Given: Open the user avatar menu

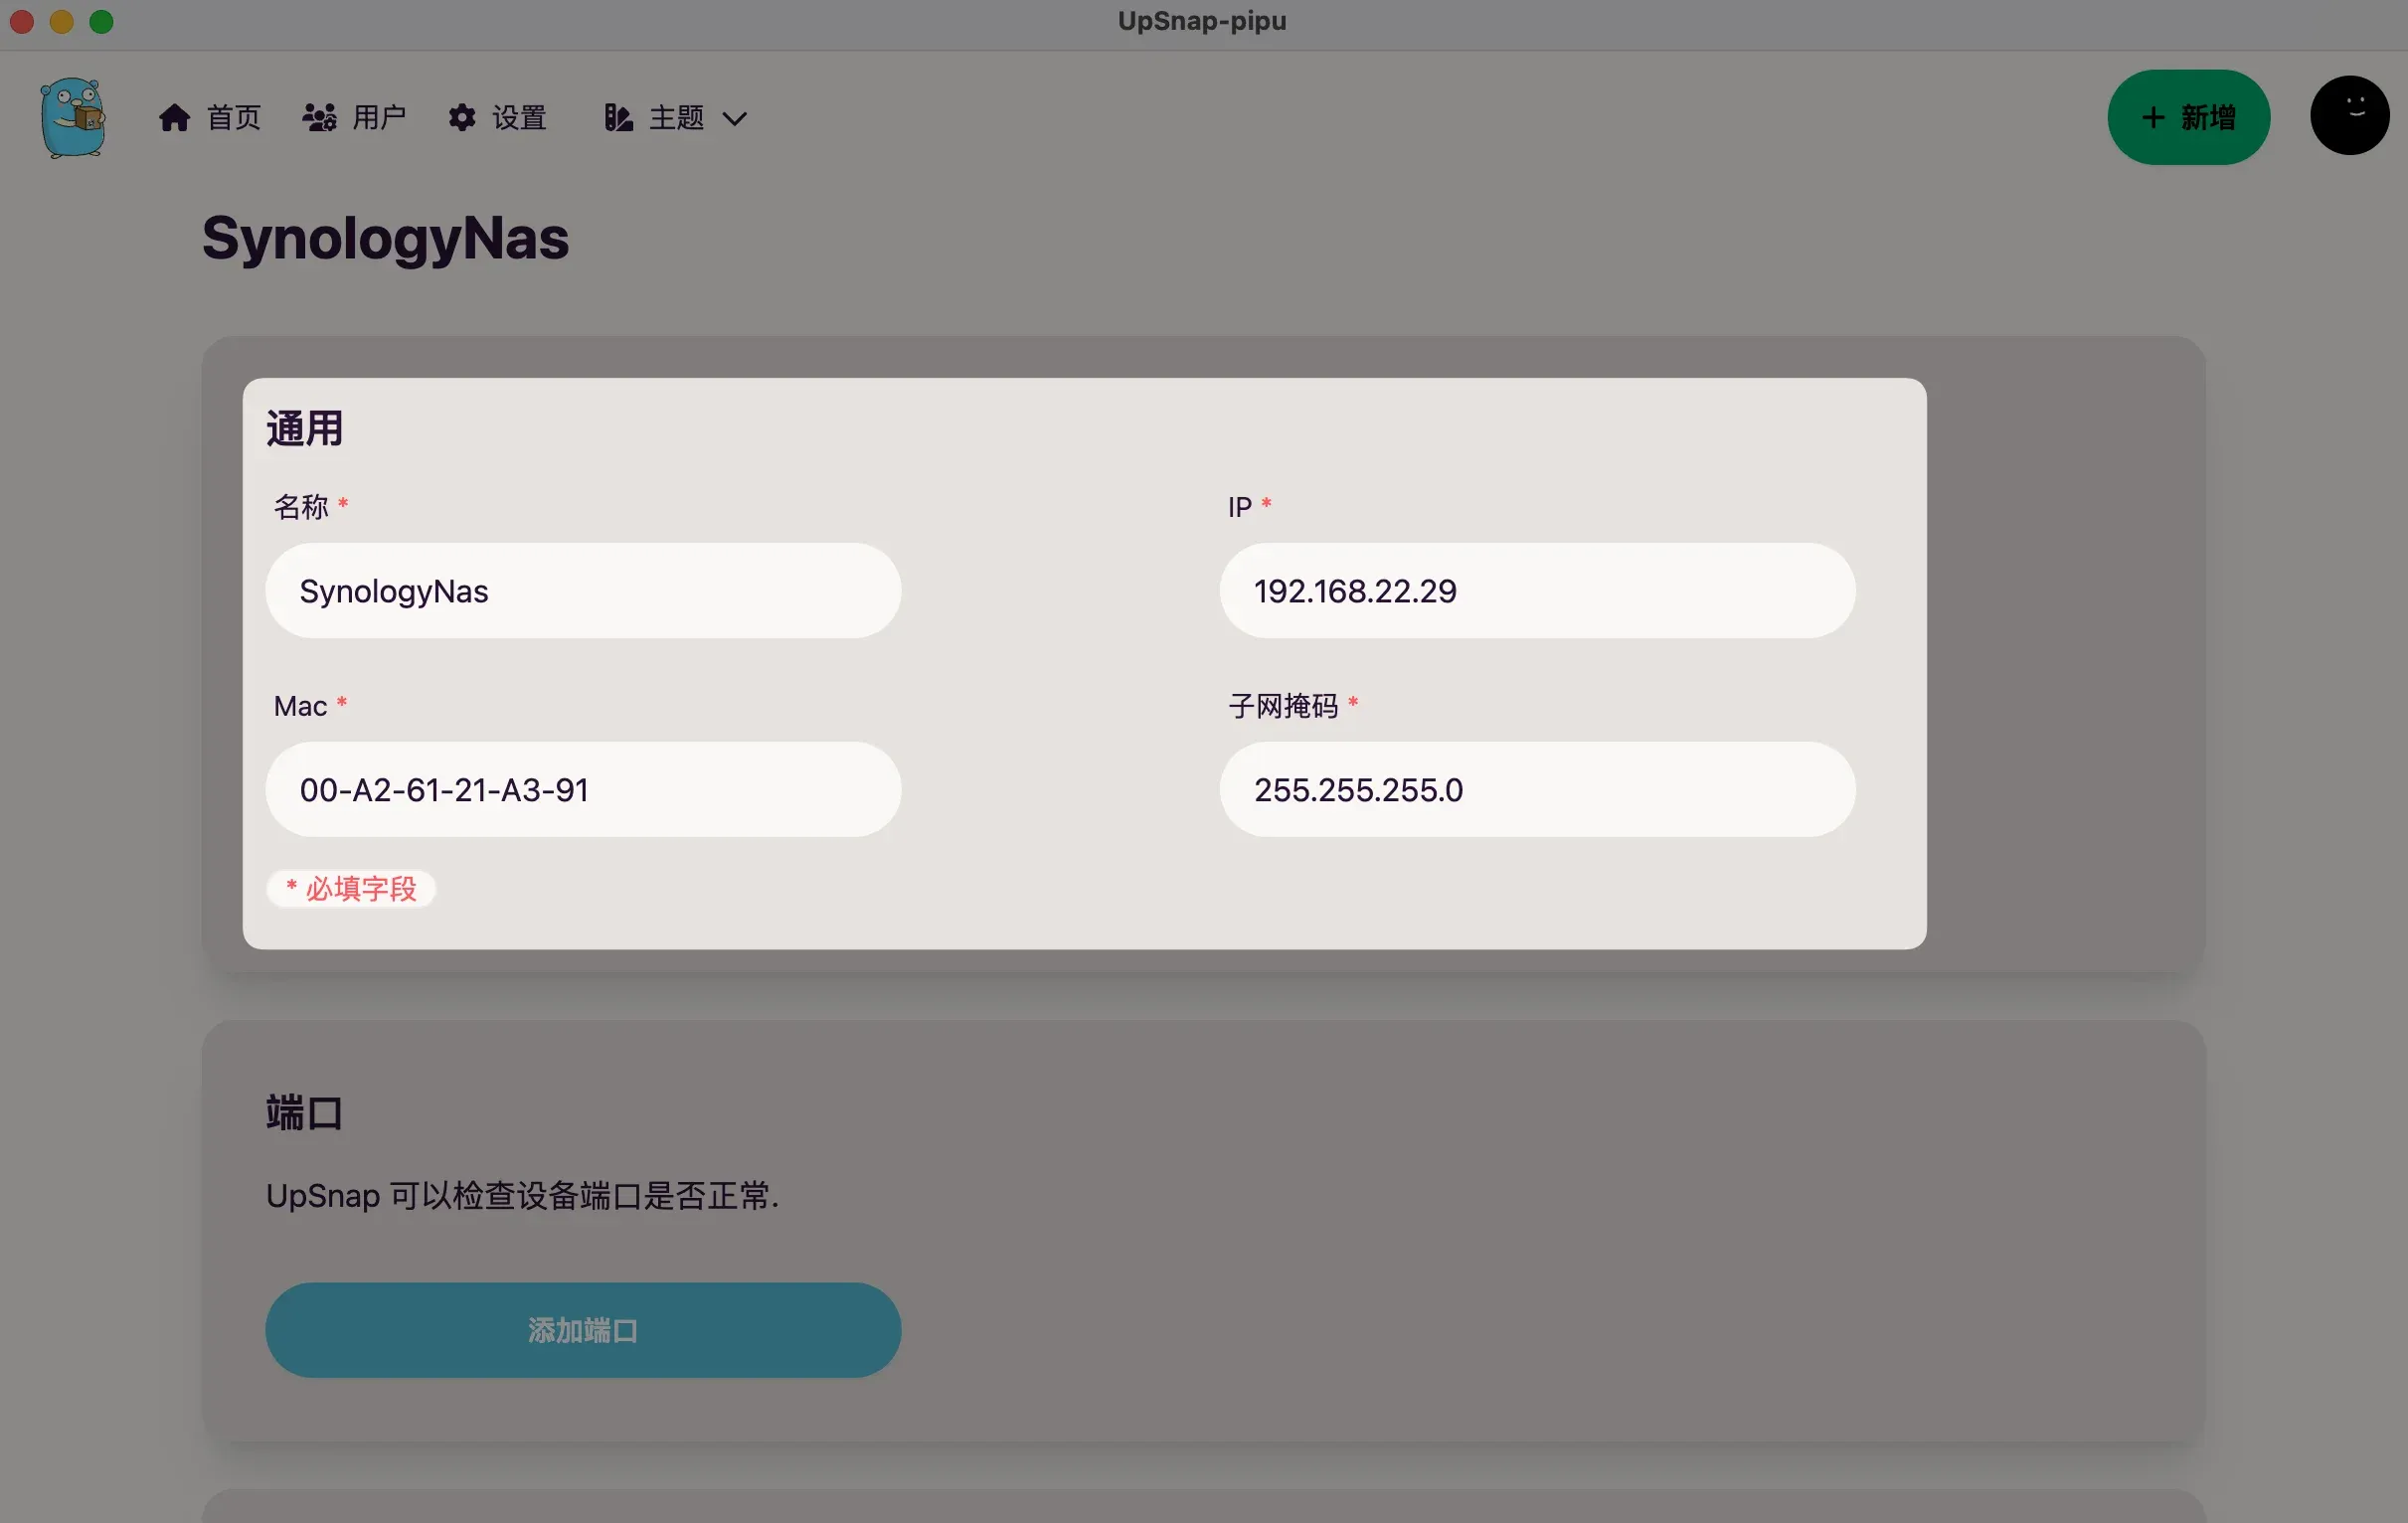Looking at the screenshot, I should 2349,116.
